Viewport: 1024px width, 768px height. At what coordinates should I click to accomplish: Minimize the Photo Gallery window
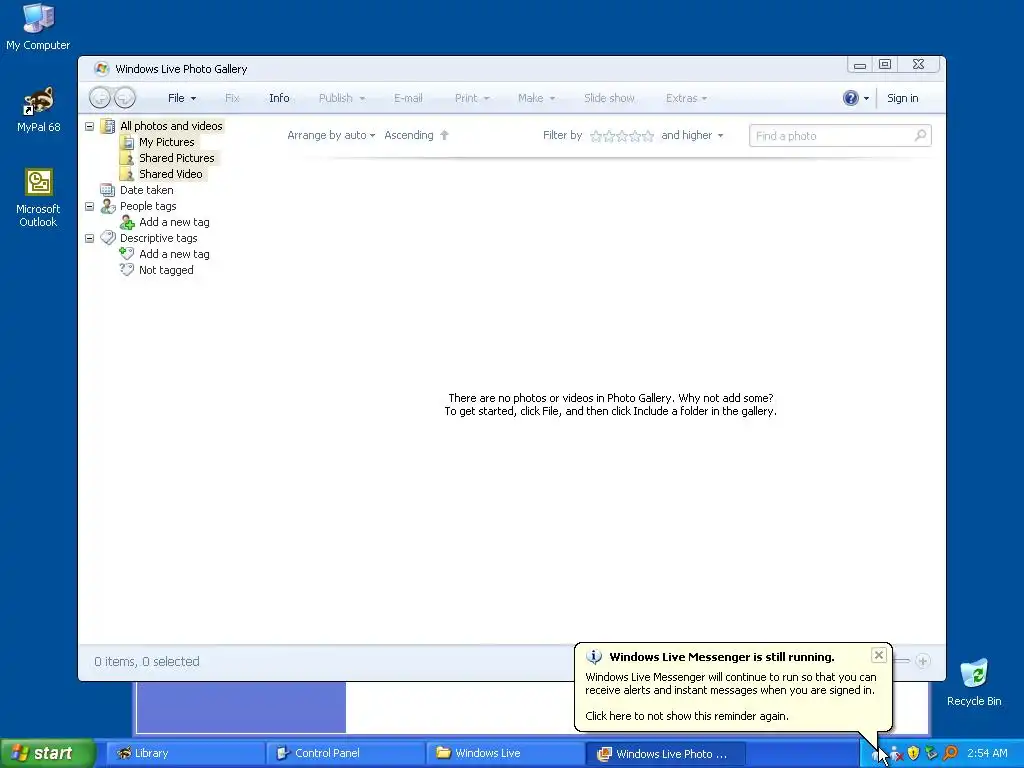pos(859,64)
